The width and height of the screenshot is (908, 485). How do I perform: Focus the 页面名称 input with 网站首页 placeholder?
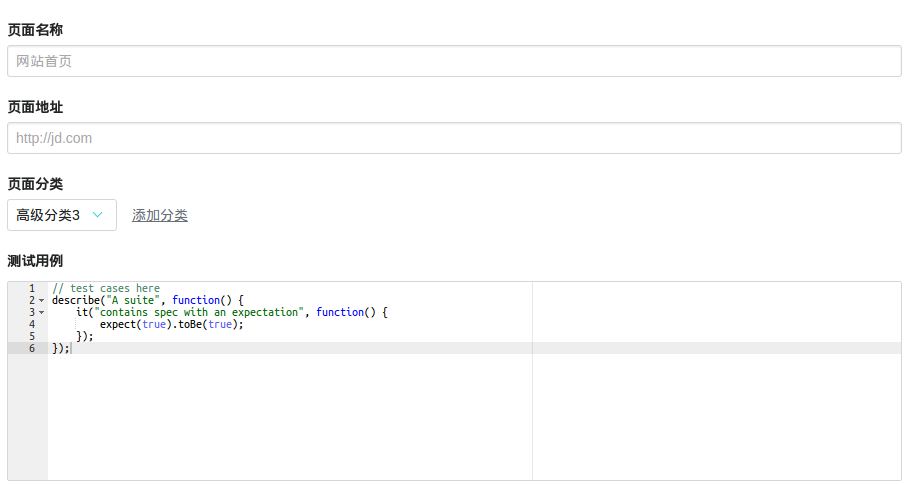point(454,61)
